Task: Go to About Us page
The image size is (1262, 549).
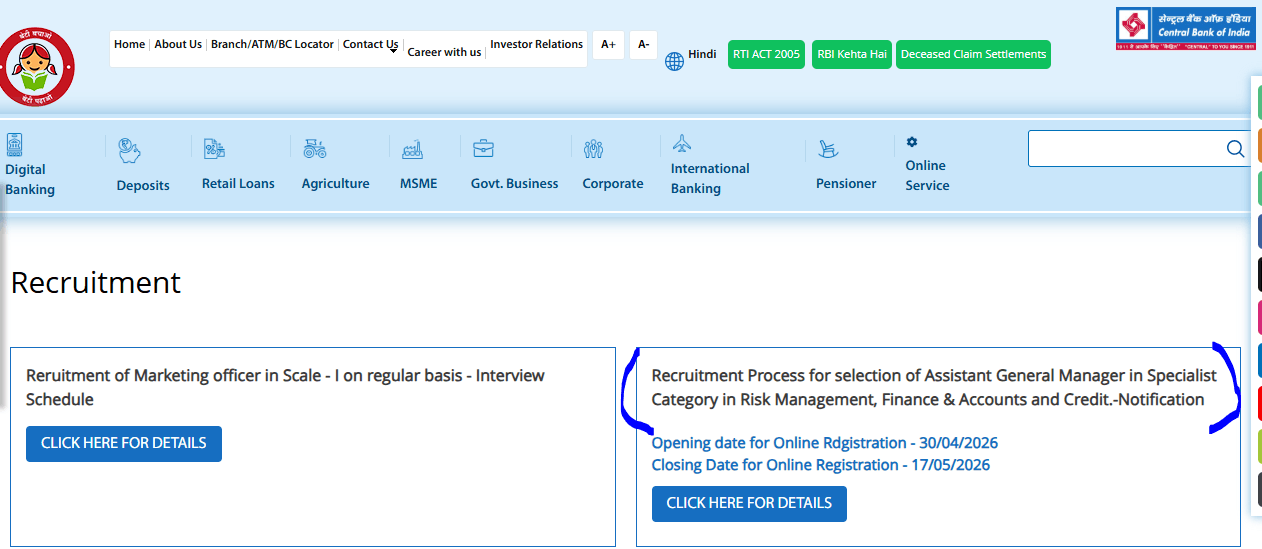Action: coord(178,44)
